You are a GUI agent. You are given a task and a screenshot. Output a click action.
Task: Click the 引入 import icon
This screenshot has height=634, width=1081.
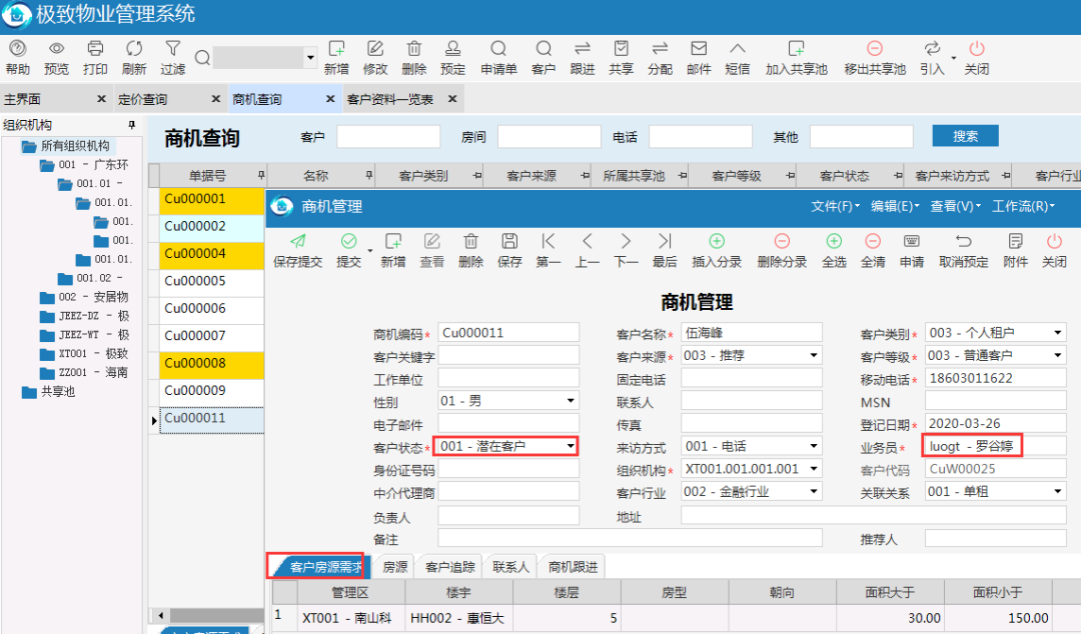pos(932,48)
